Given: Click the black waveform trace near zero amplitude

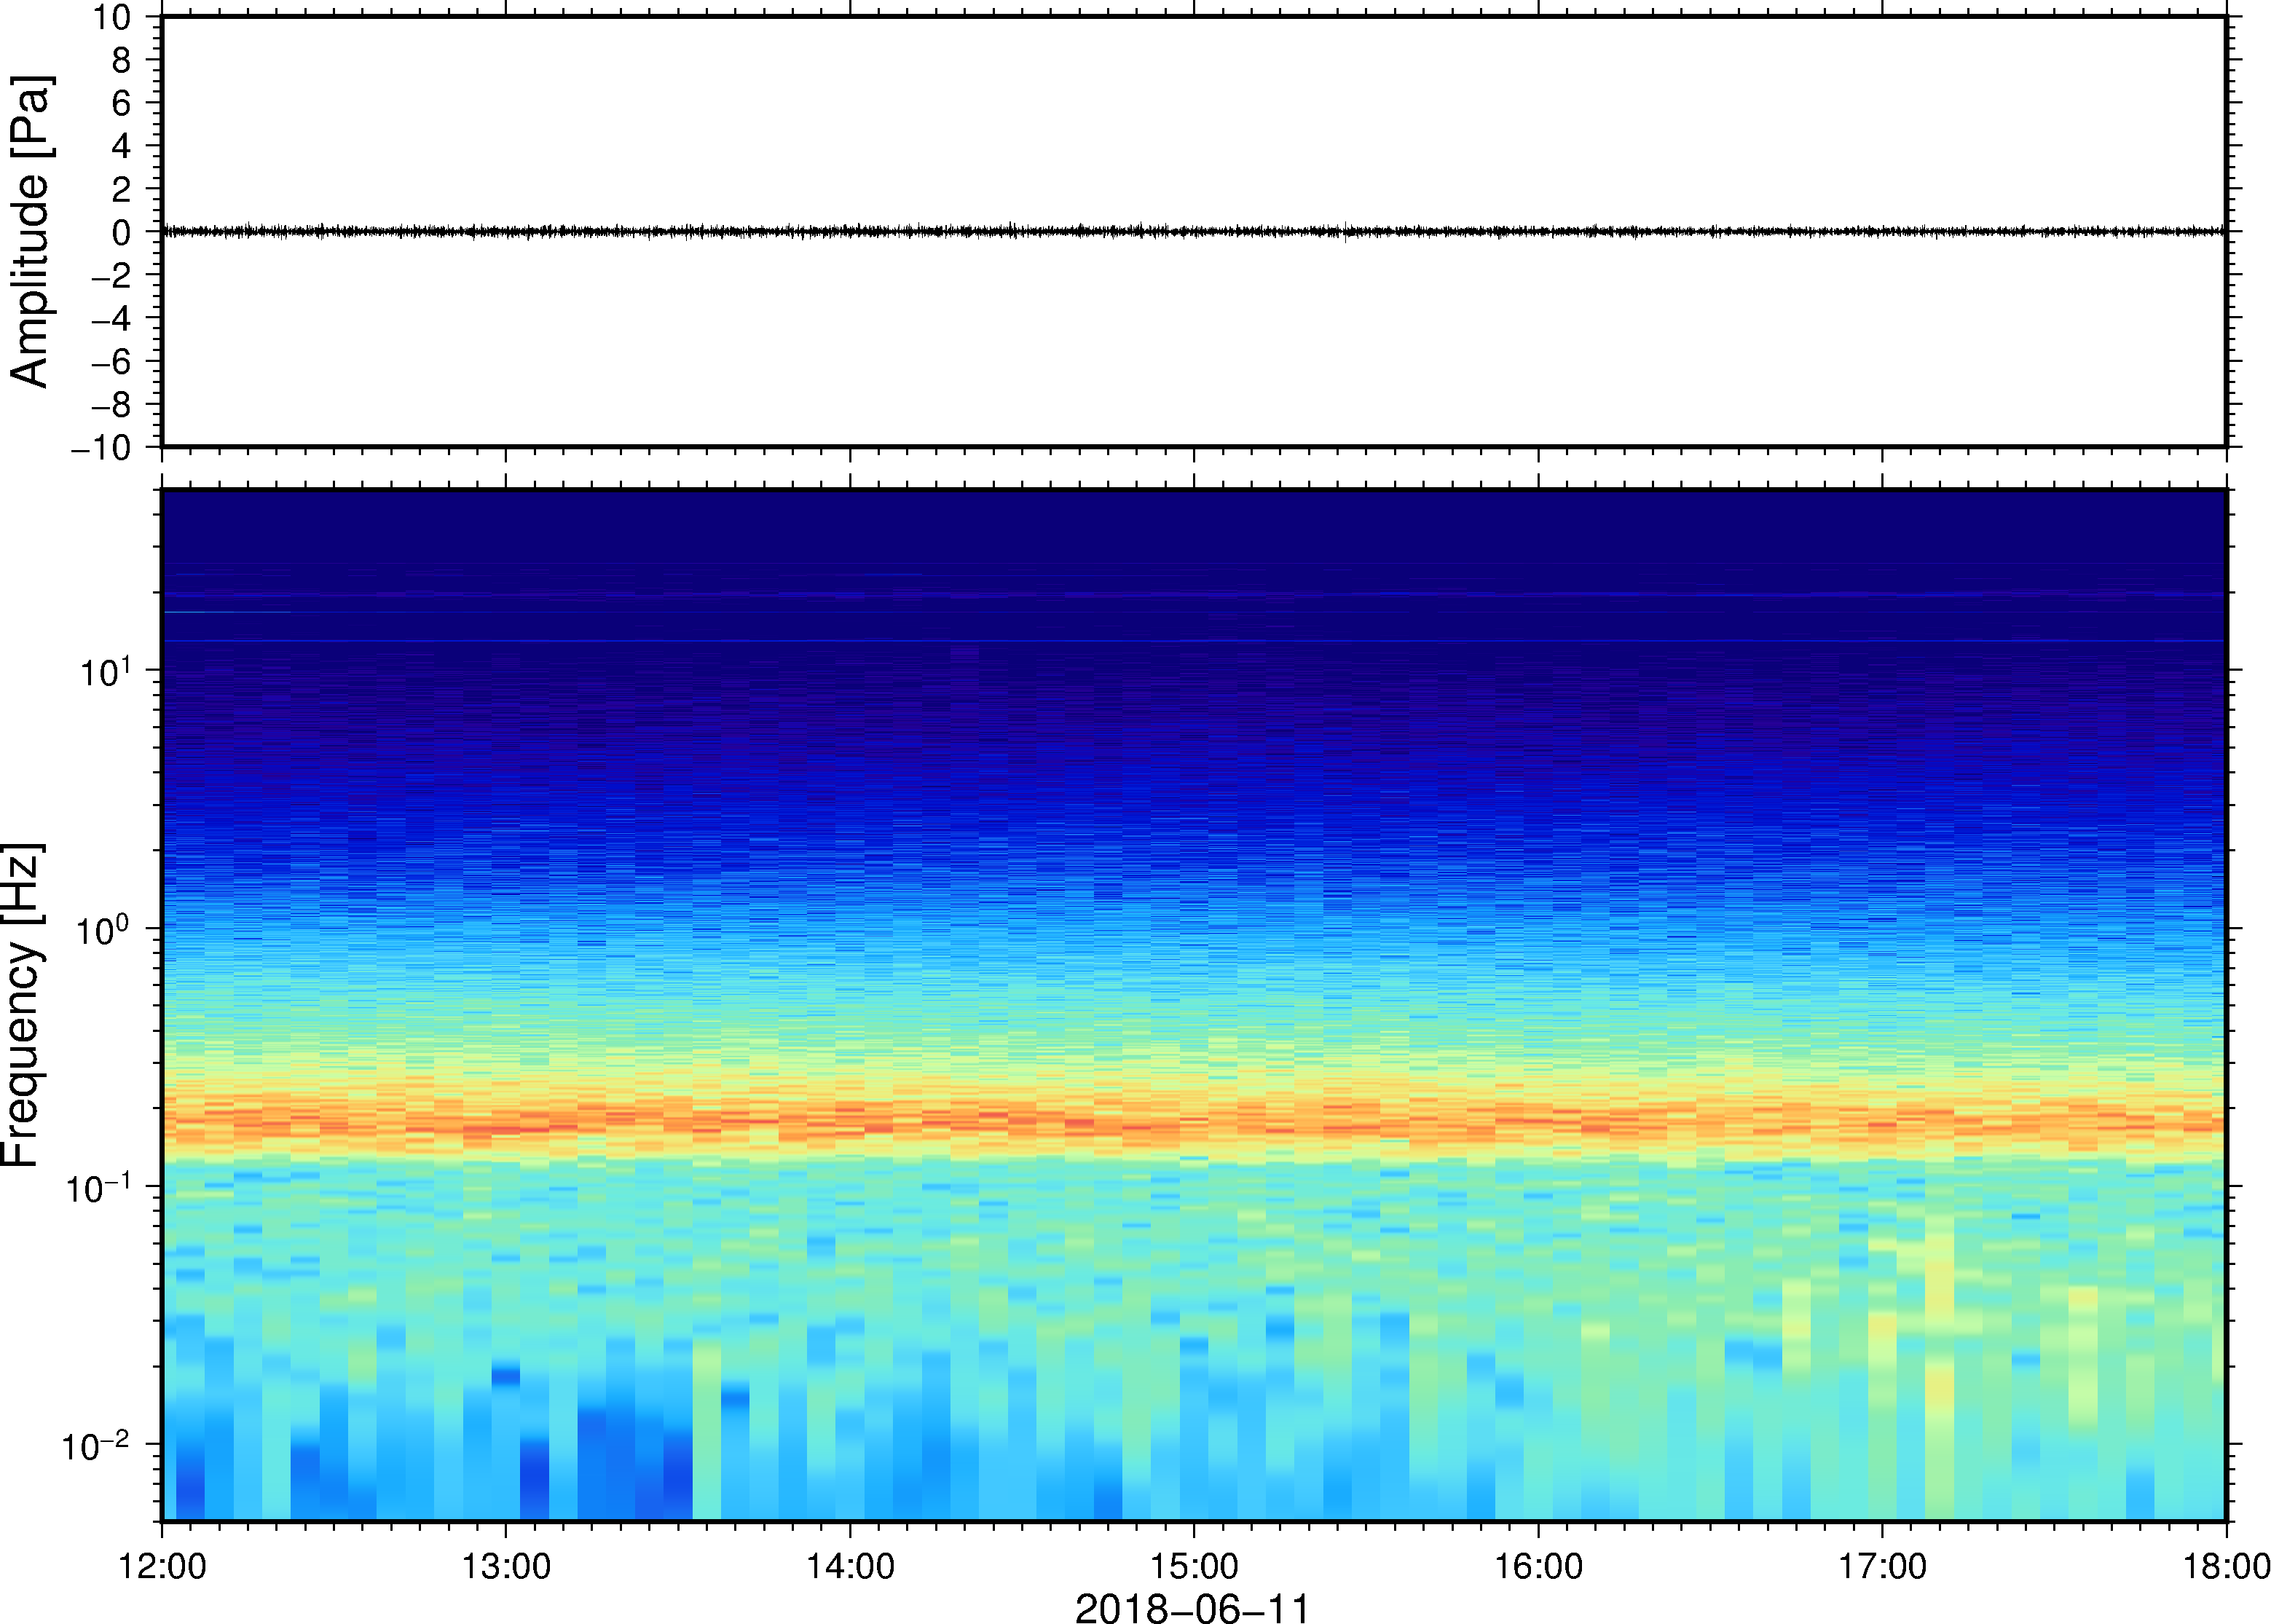Looking at the screenshot, I should click(1194, 231).
